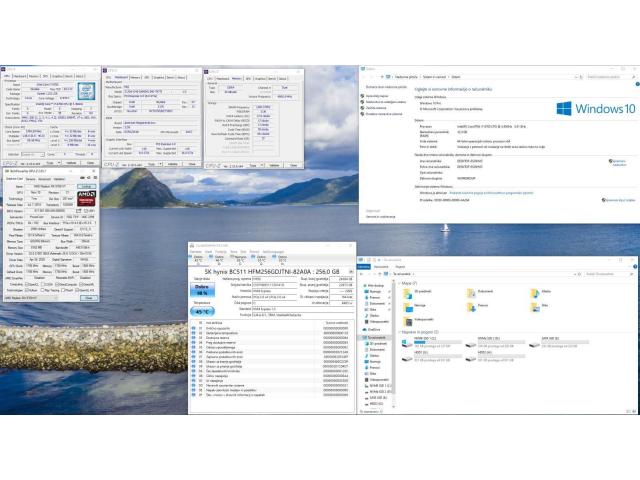Toggle the Vulkan checkbox in GPU-Z

click(27, 290)
